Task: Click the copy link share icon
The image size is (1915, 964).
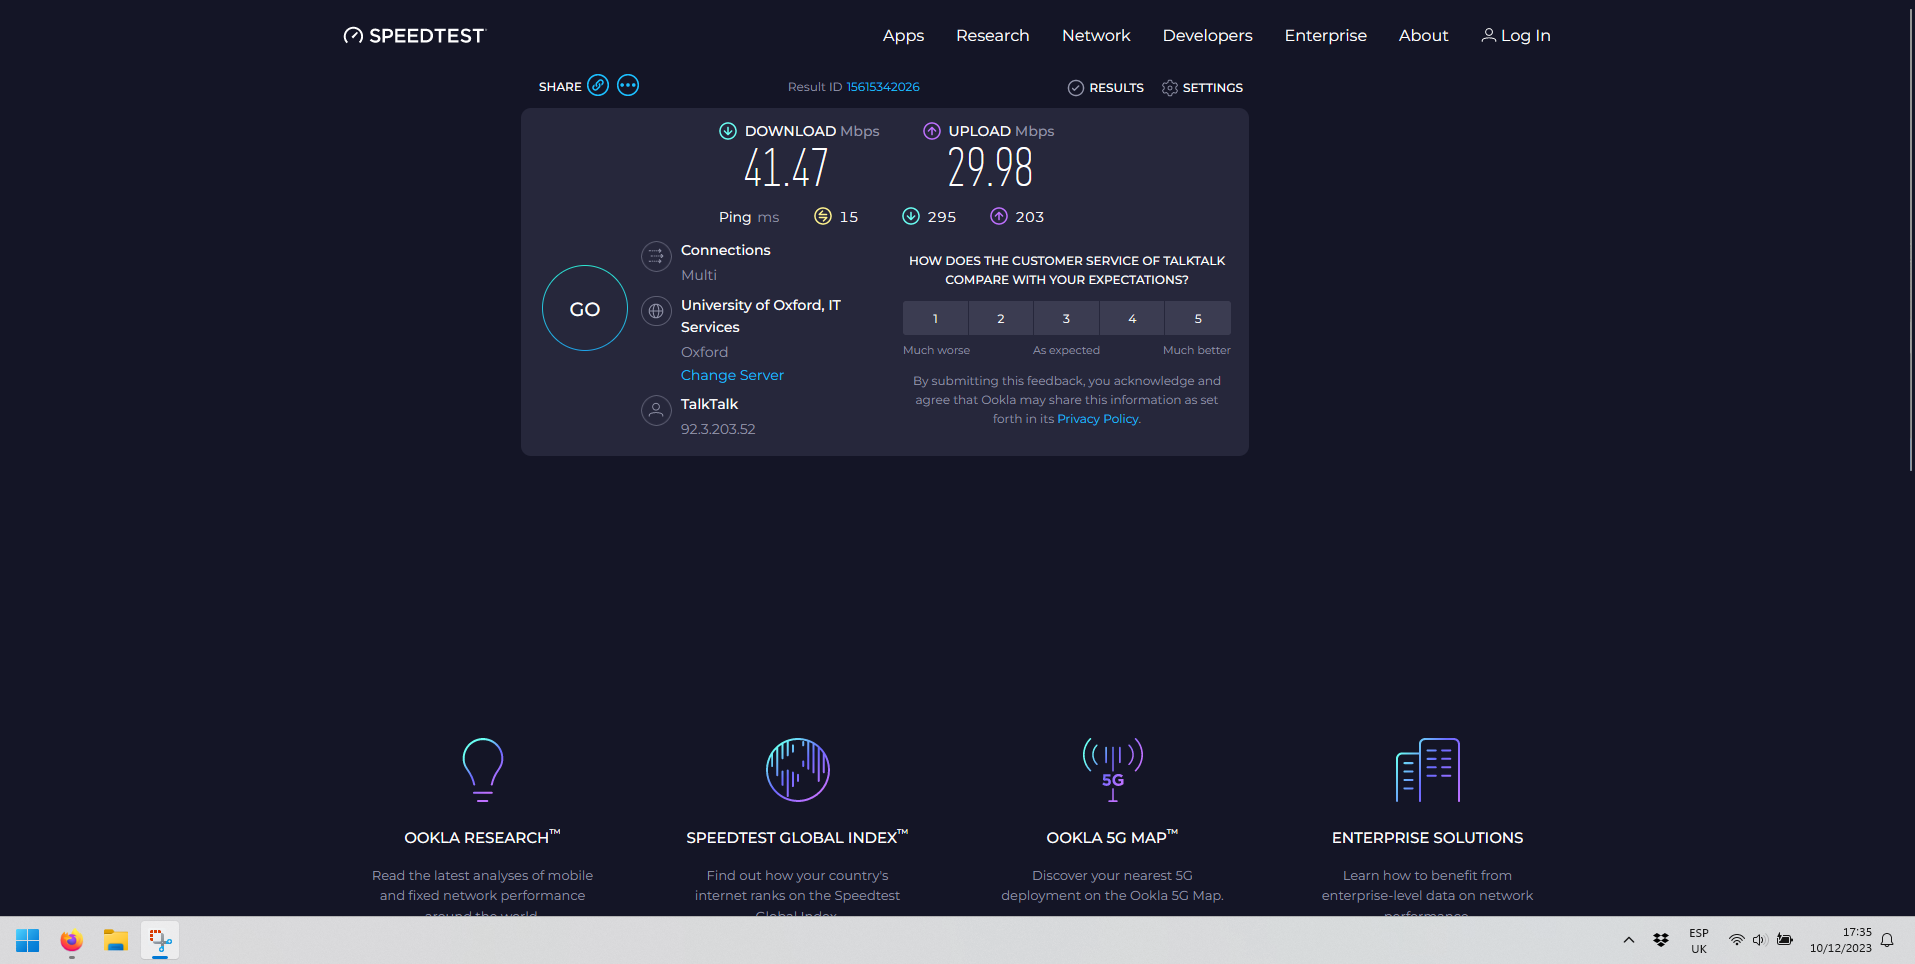Action: (x=598, y=85)
